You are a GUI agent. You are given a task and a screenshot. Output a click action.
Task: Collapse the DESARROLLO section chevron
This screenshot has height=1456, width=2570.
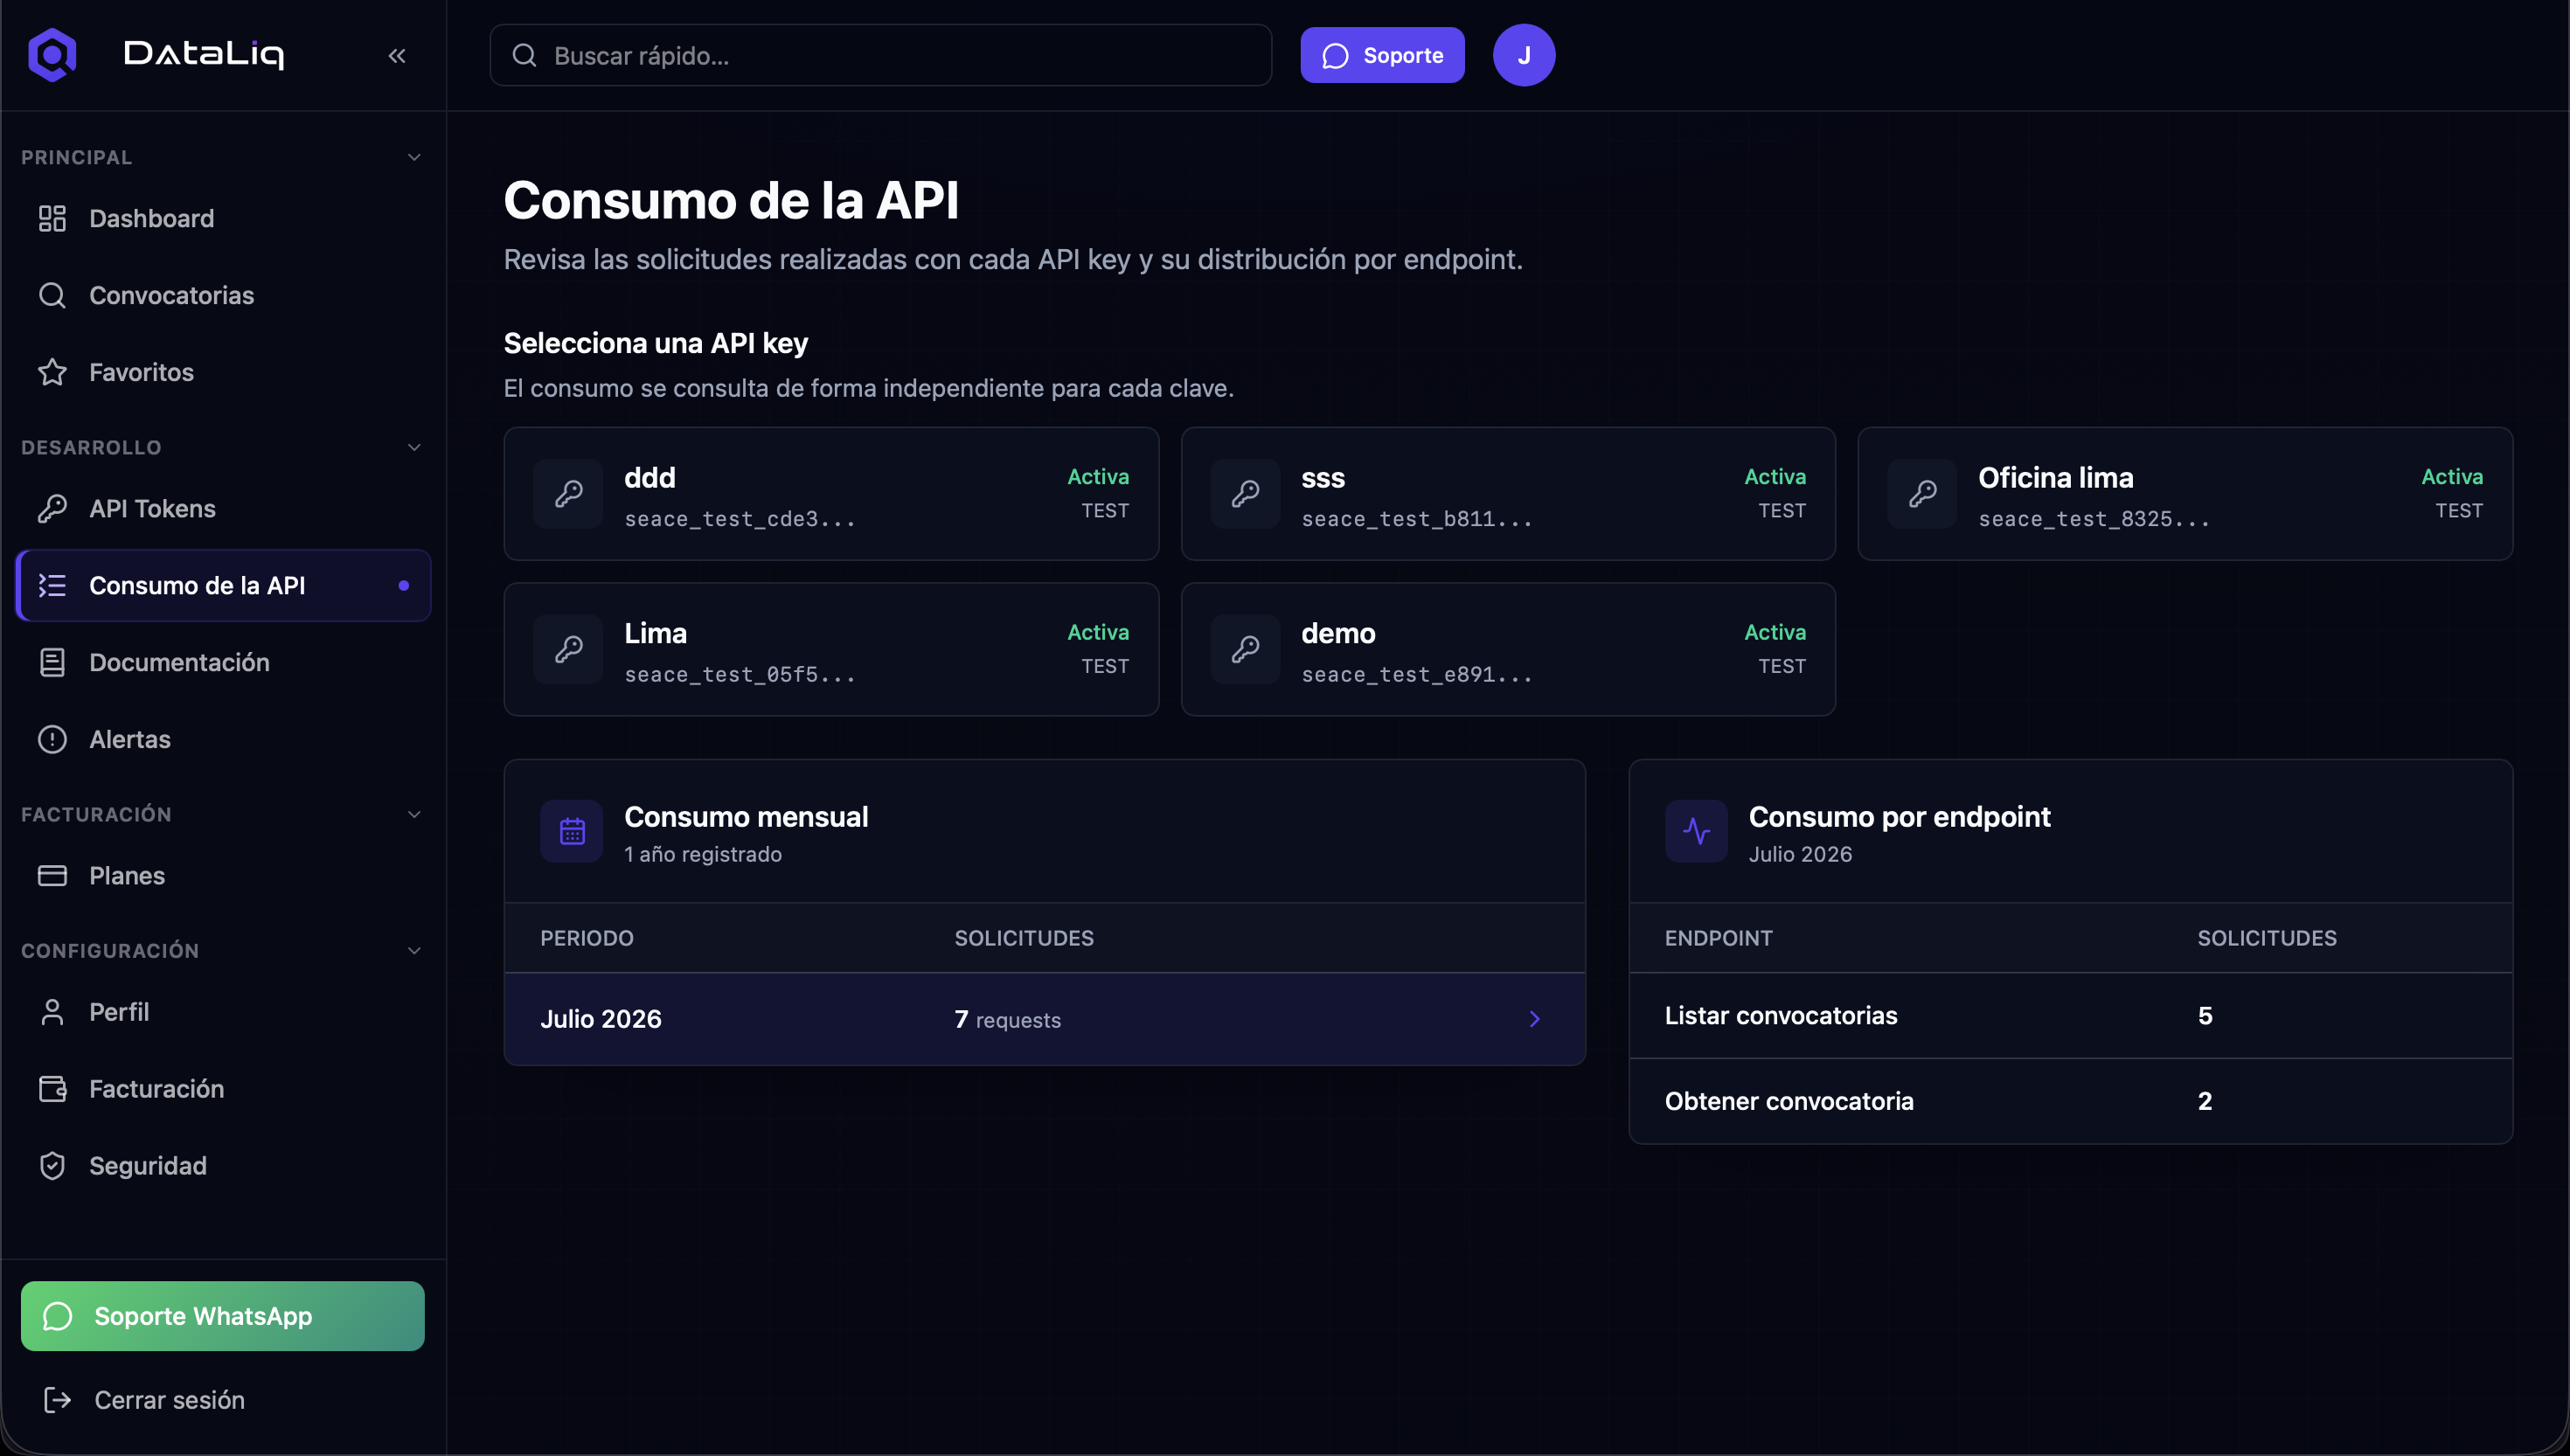tap(414, 447)
